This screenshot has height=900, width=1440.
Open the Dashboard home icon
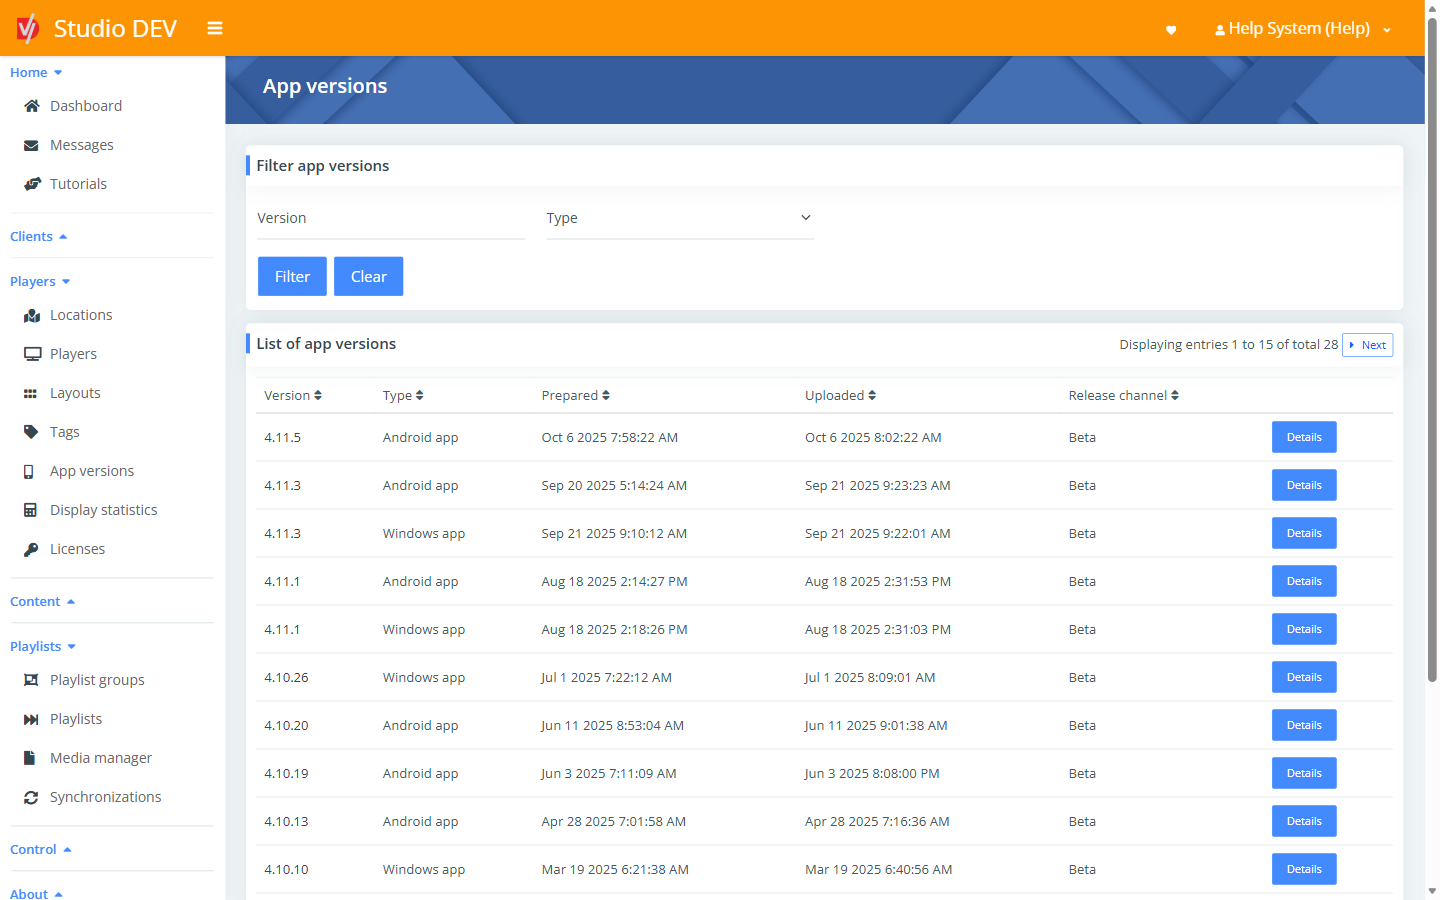[x=32, y=106]
